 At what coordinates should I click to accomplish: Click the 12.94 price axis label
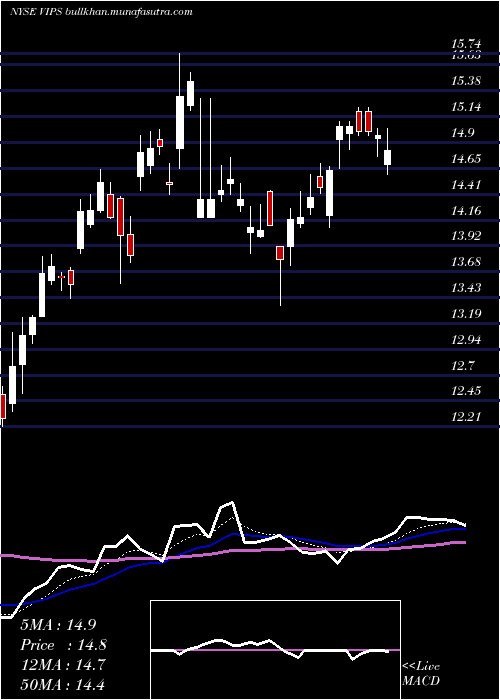(466, 340)
